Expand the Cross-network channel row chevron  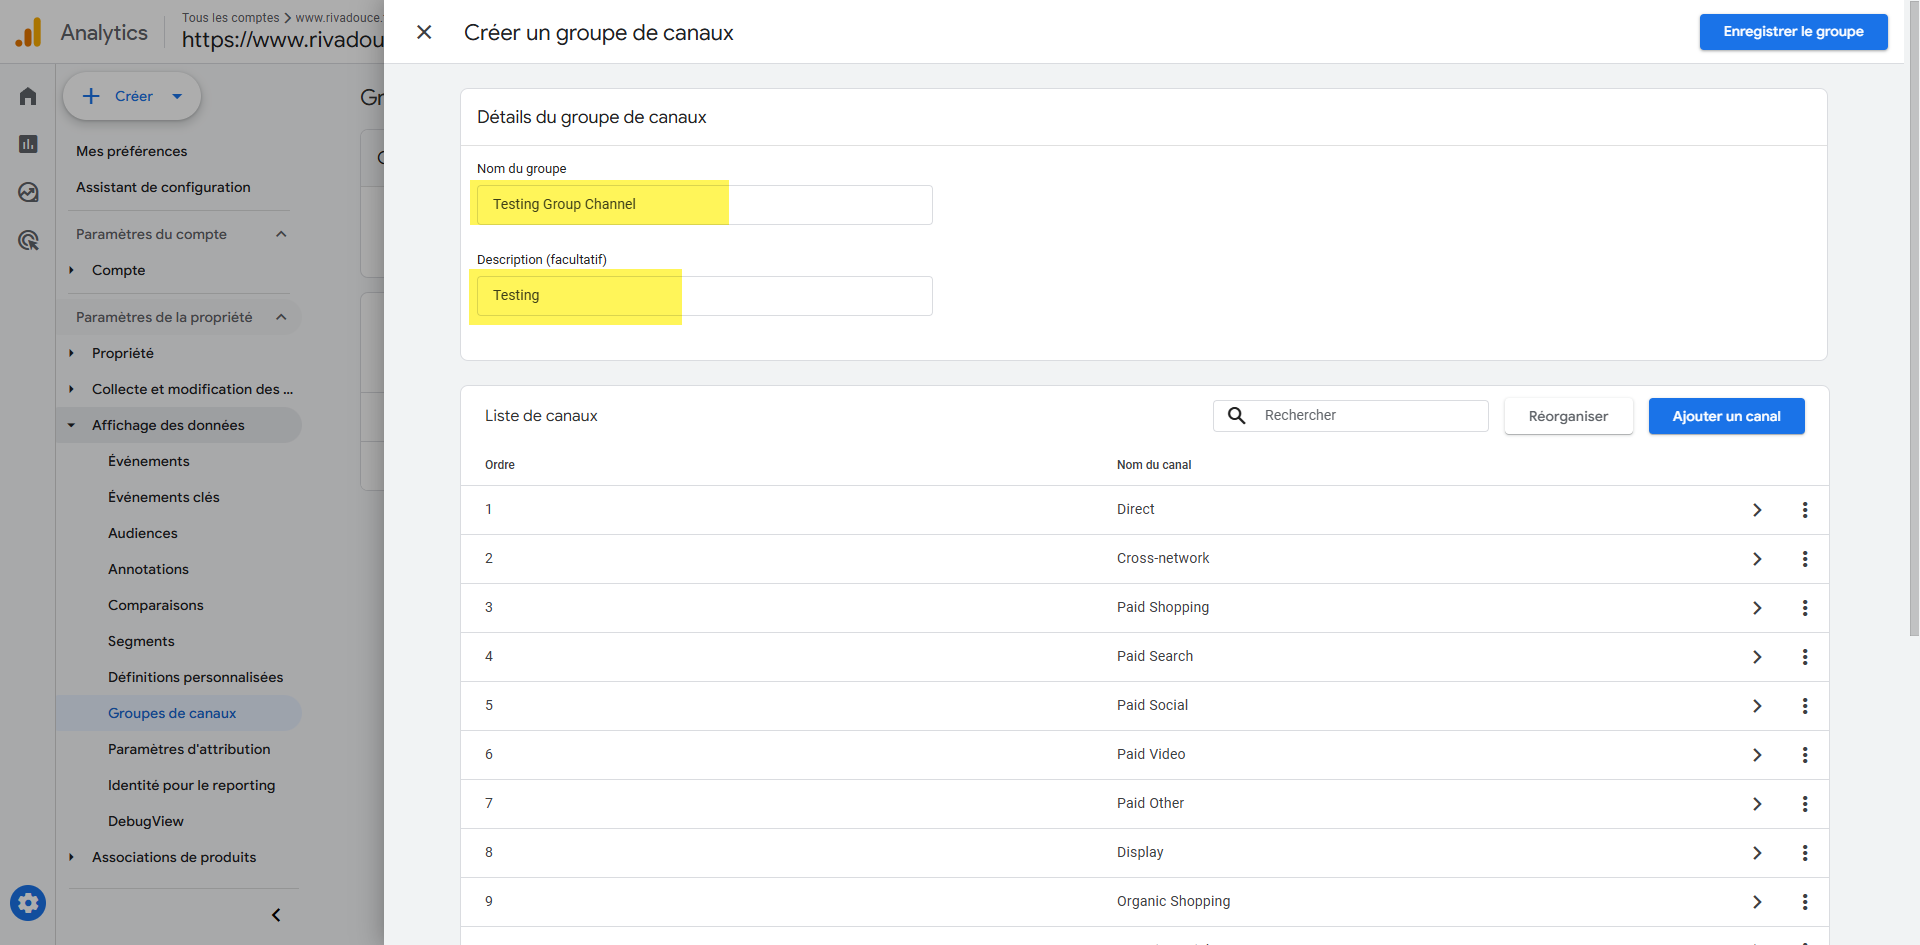tap(1756, 559)
